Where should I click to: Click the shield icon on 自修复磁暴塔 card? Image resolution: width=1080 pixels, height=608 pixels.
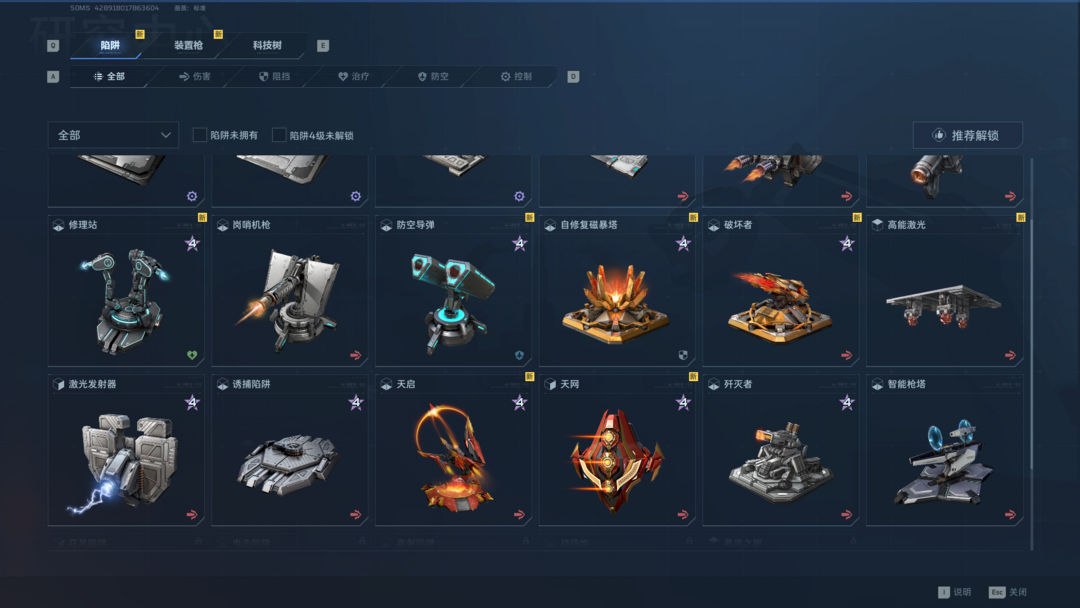coord(683,355)
